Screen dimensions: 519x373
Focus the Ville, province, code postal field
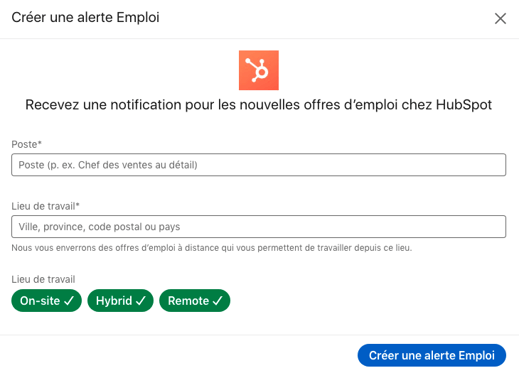point(259,227)
